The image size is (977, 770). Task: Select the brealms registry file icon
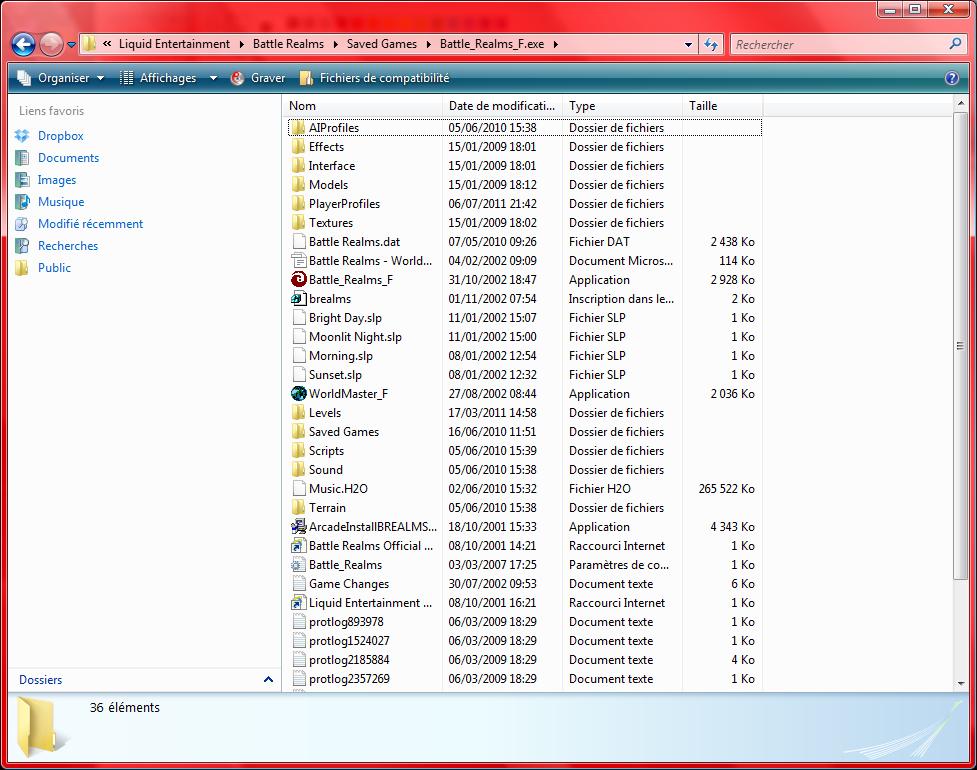(298, 299)
